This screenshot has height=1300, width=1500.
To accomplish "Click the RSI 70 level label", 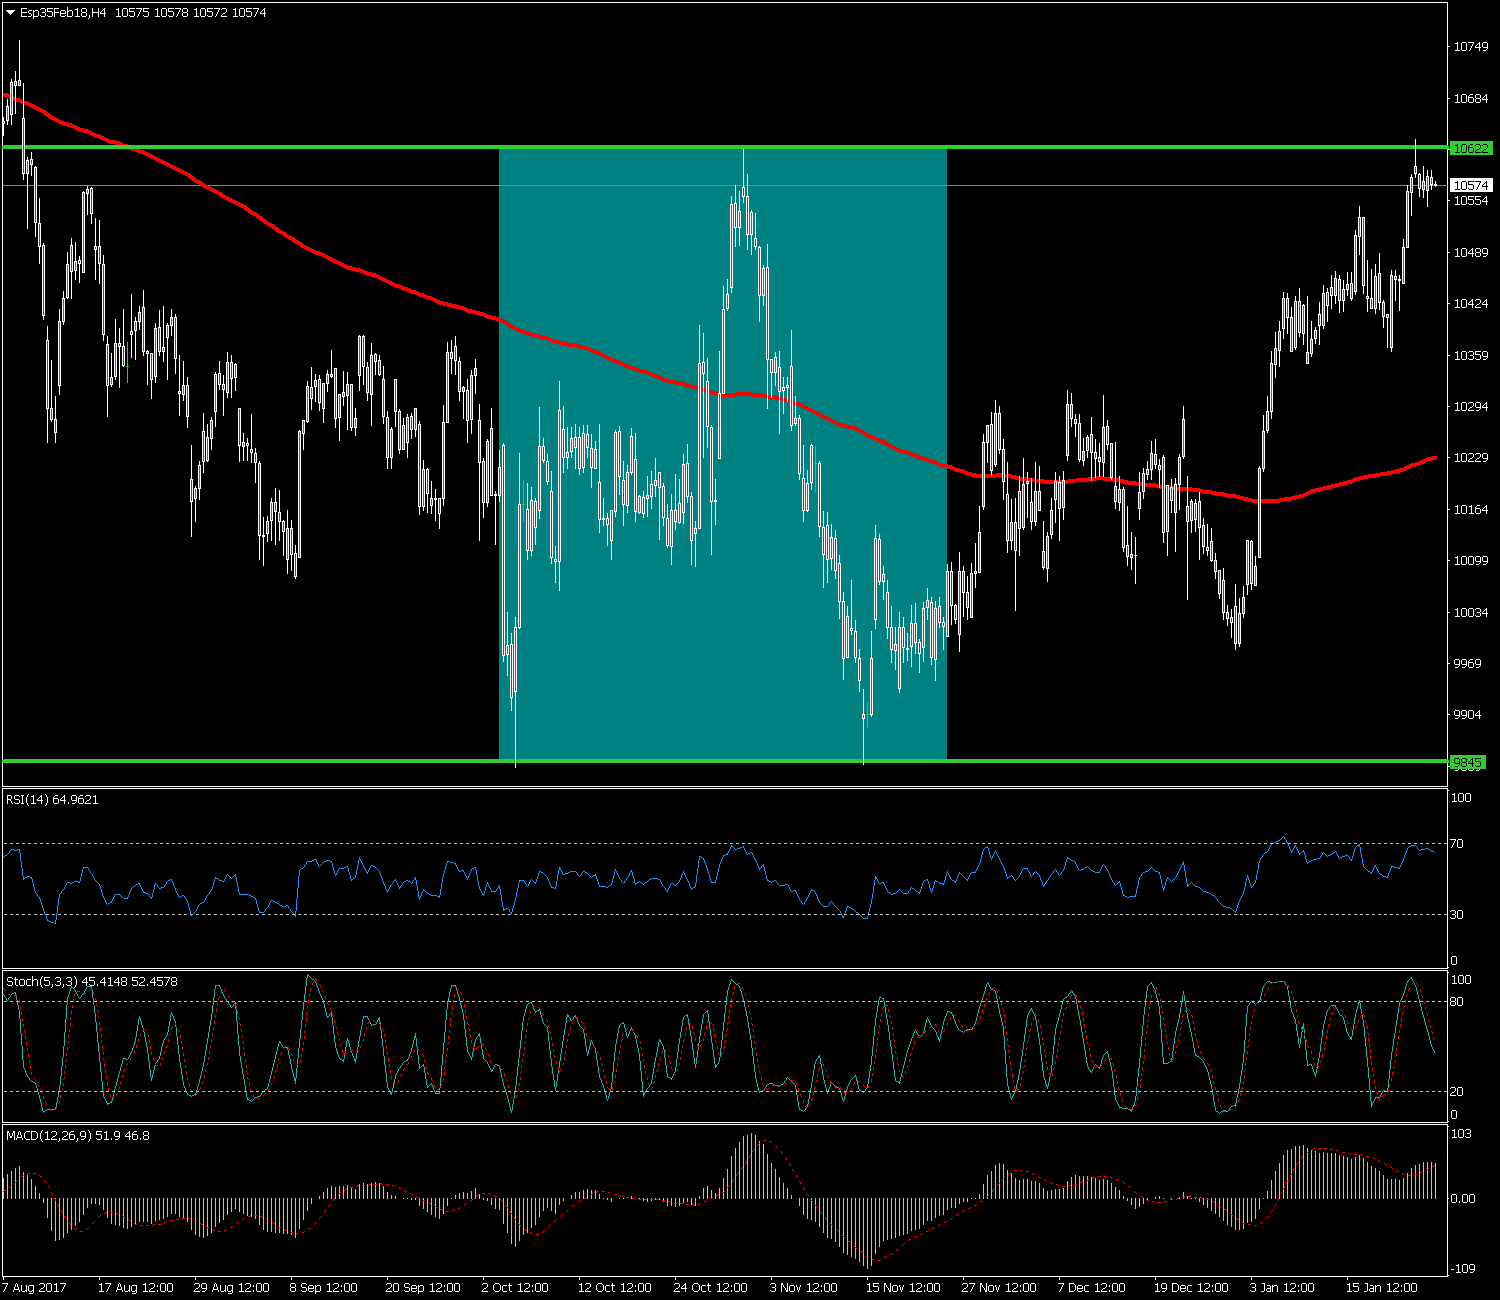I will tap(1457, 844).
